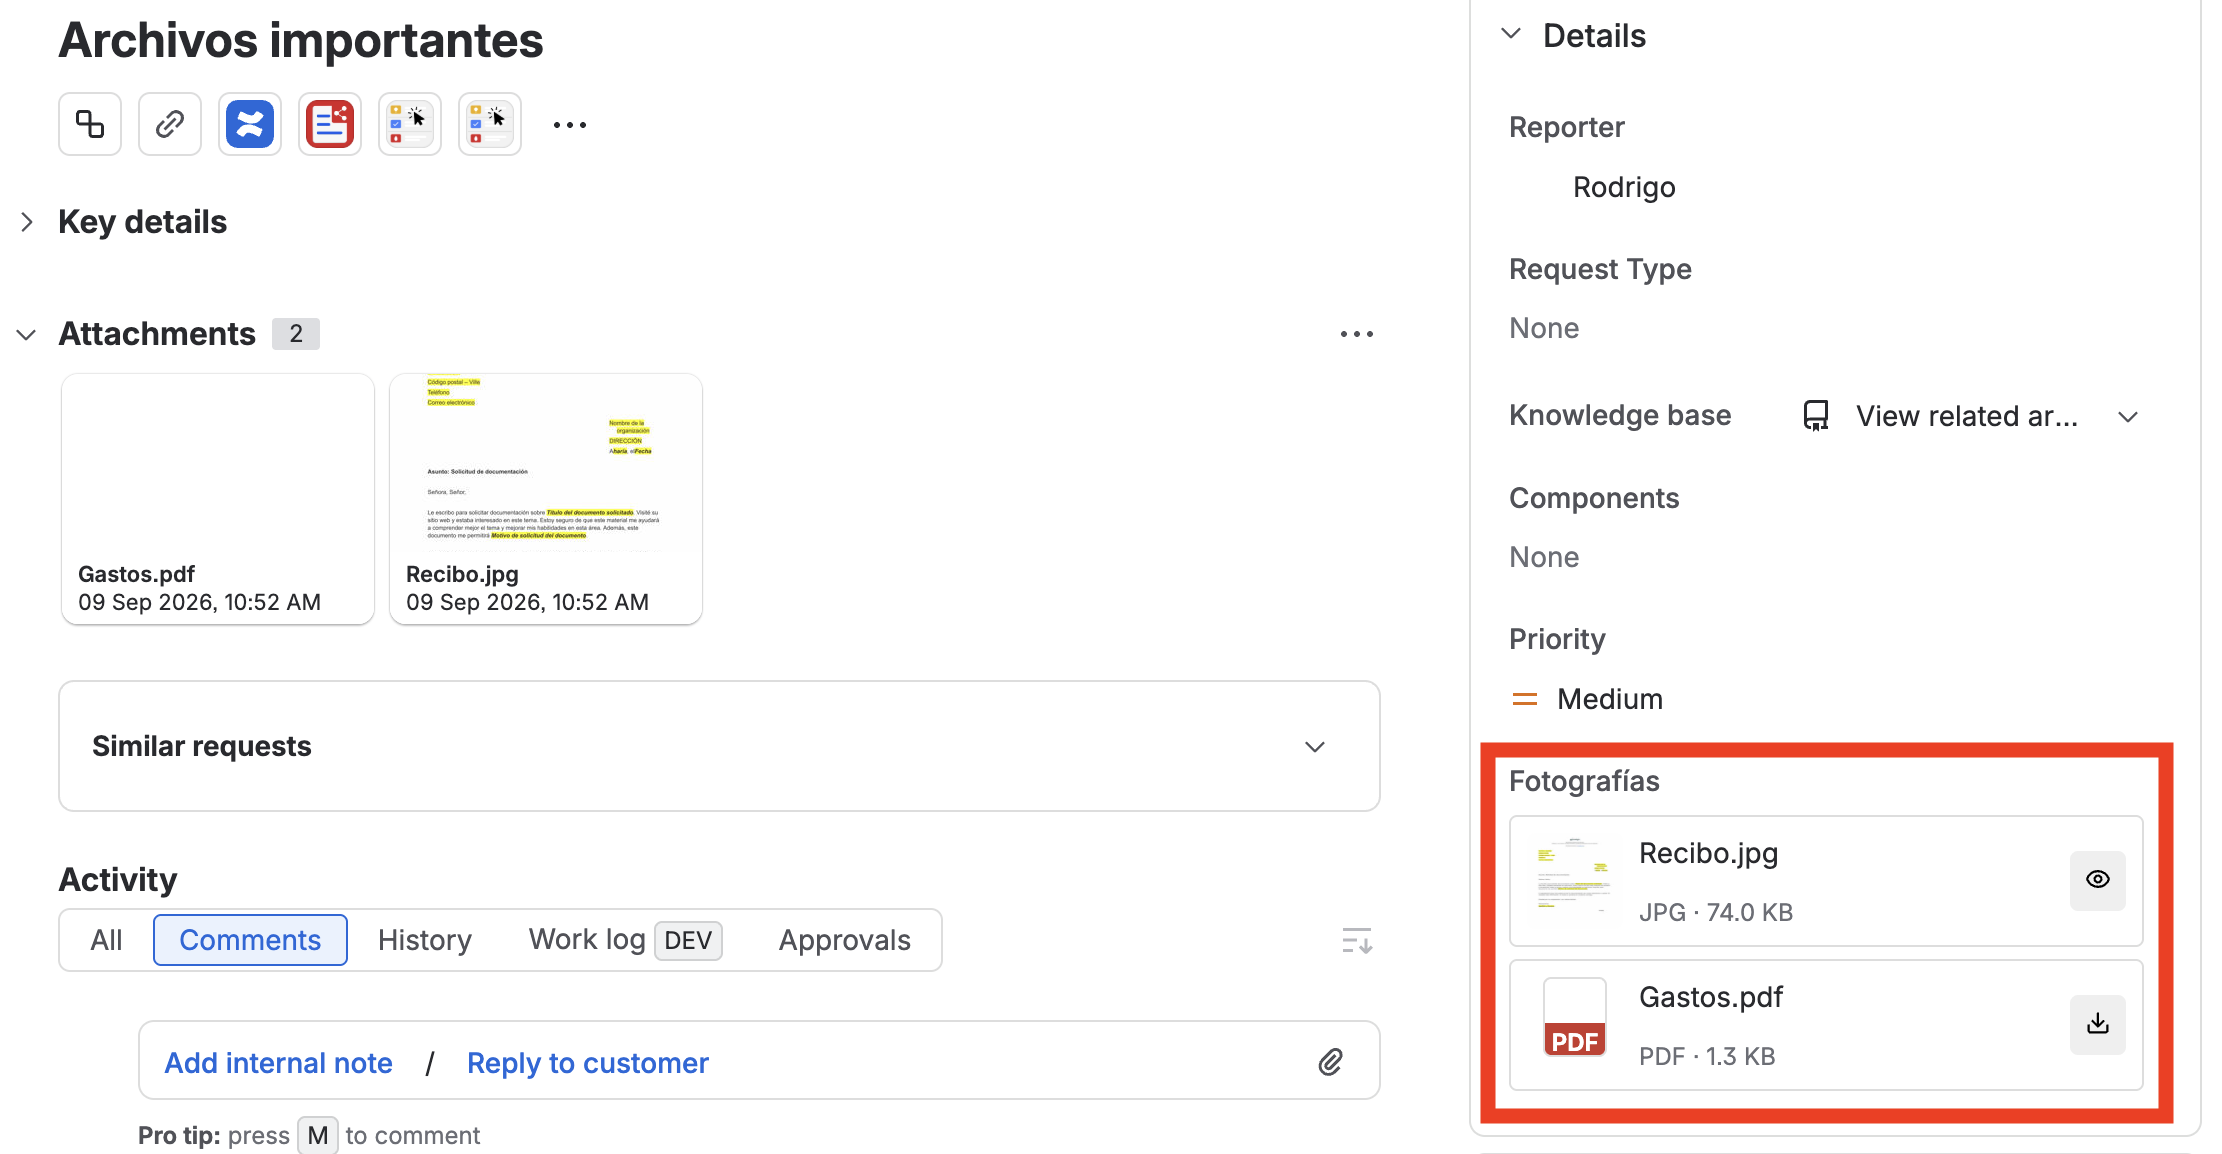This screenshot has height=1154, width=2222.
Task: Expand the Similar requests panel
Action: (1315, 746)
